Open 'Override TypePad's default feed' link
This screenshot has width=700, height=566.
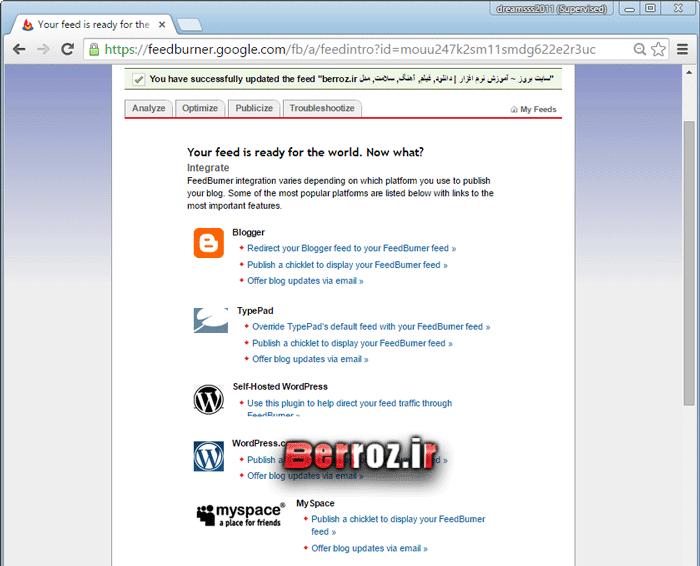[x=371, y=327]
